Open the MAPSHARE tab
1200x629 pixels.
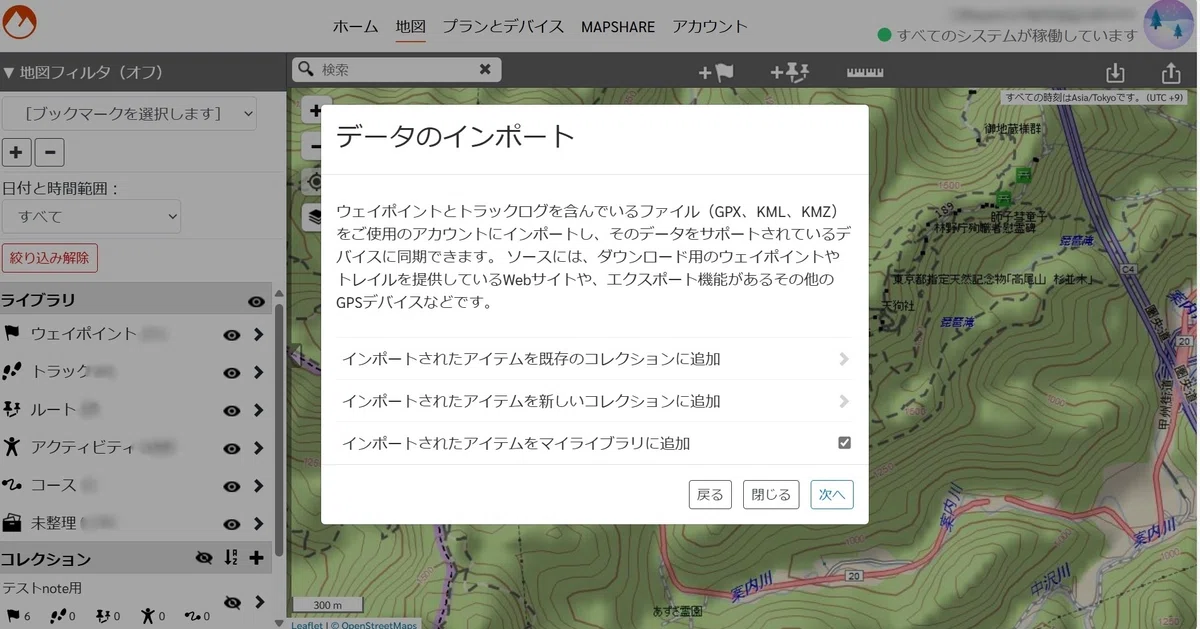(618, 27)
